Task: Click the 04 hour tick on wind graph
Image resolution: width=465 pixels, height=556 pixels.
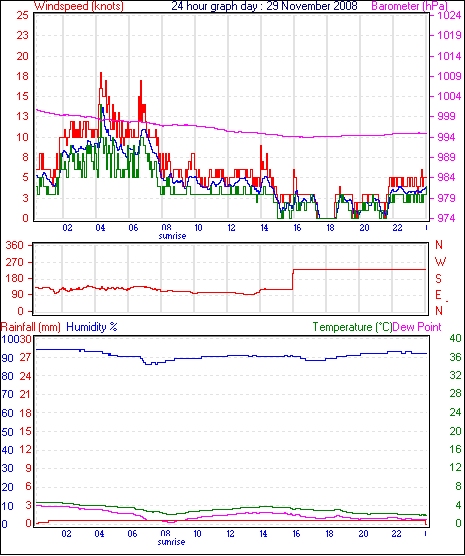Action: [x=100, y=227]
